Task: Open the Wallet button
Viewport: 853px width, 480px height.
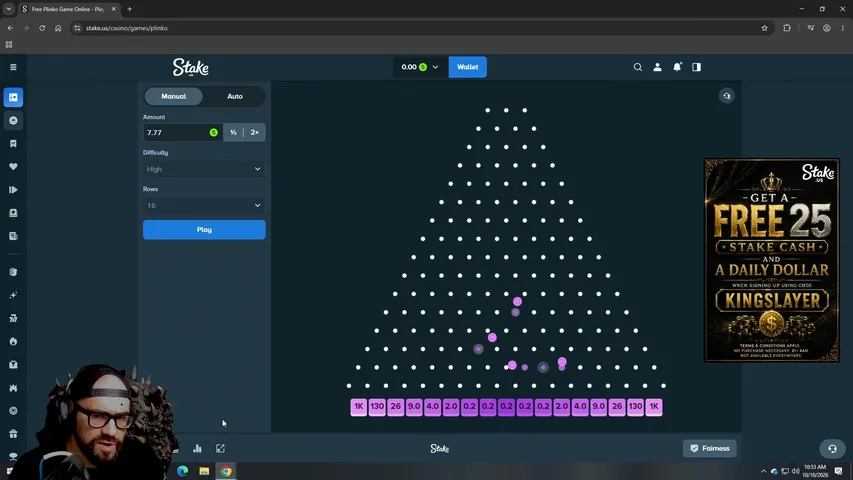Action: pyautogui.click(x=467, y=67)
